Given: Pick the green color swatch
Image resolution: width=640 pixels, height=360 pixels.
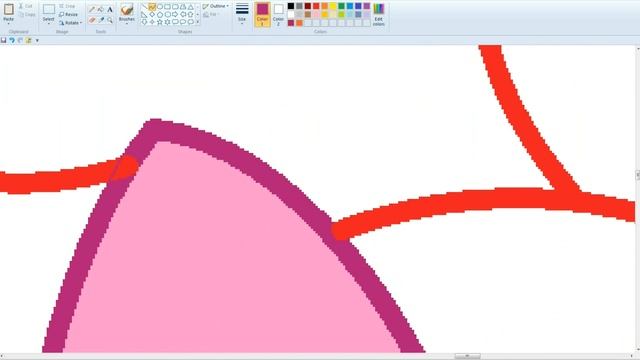Looking at the screenshot, I should click(341, 6).
